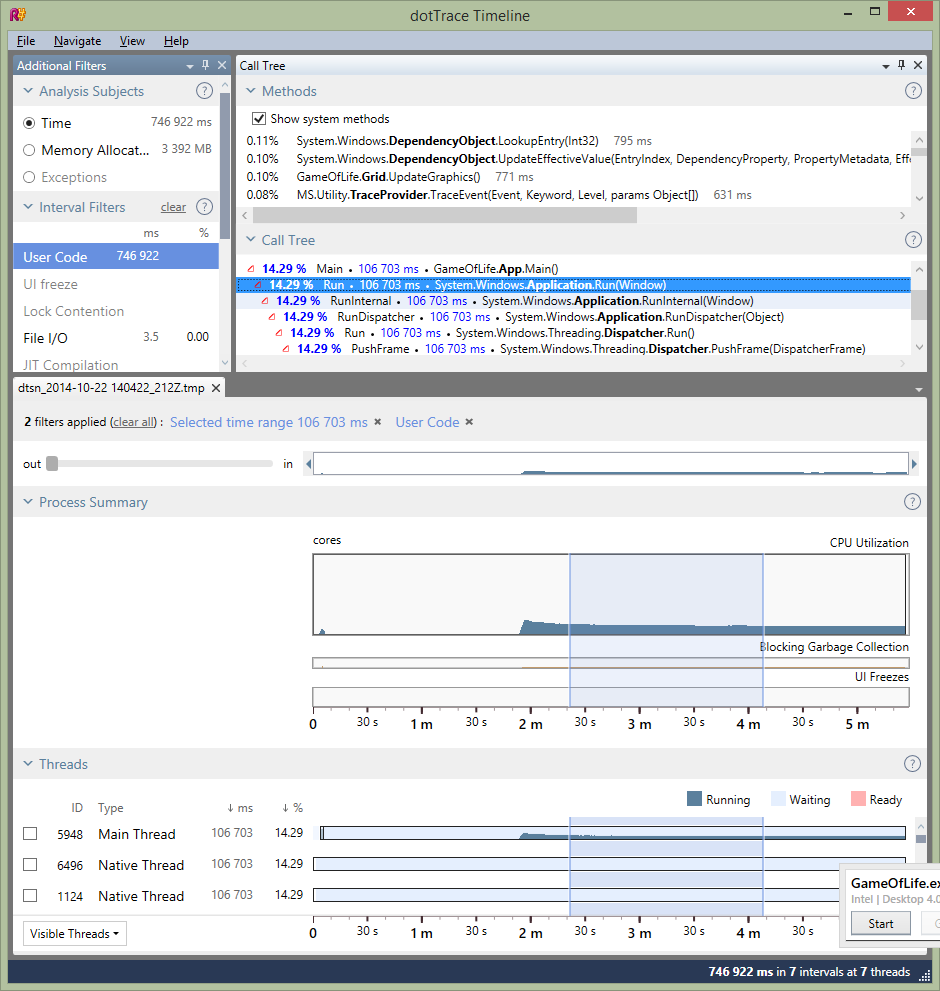Viewport: 940px width, 991px height.
Task: Select the User Code interval filter
Action: coord(116,257)
